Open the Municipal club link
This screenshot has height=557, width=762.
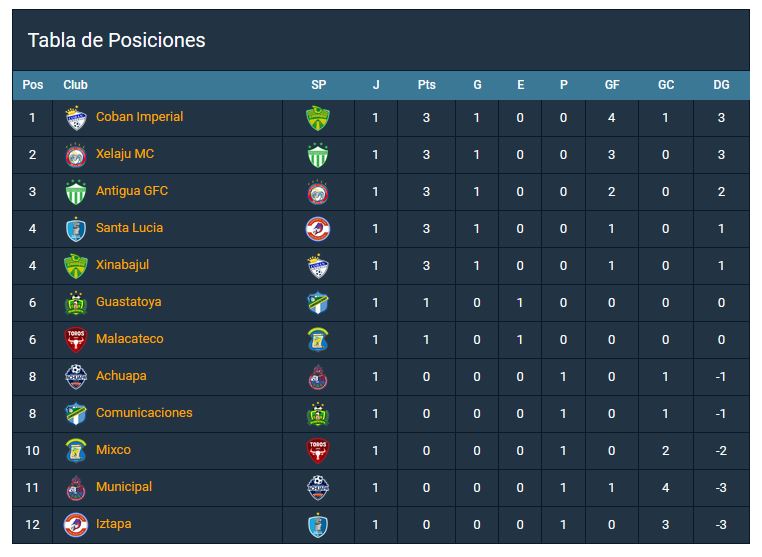point(124,487)
